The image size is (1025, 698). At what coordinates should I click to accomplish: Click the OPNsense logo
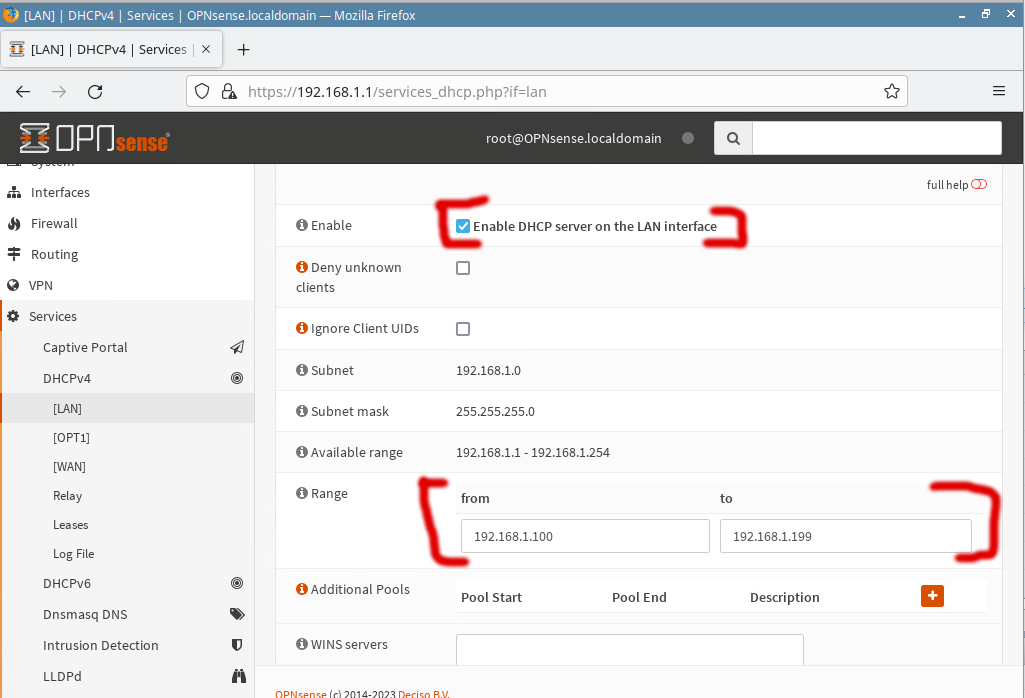94,138
